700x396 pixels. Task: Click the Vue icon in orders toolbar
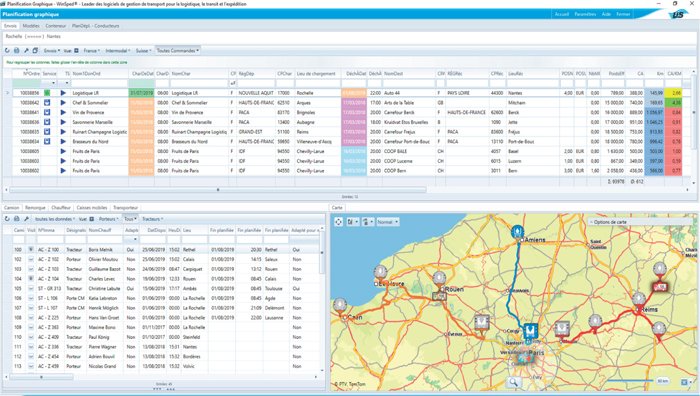point(76,51)
